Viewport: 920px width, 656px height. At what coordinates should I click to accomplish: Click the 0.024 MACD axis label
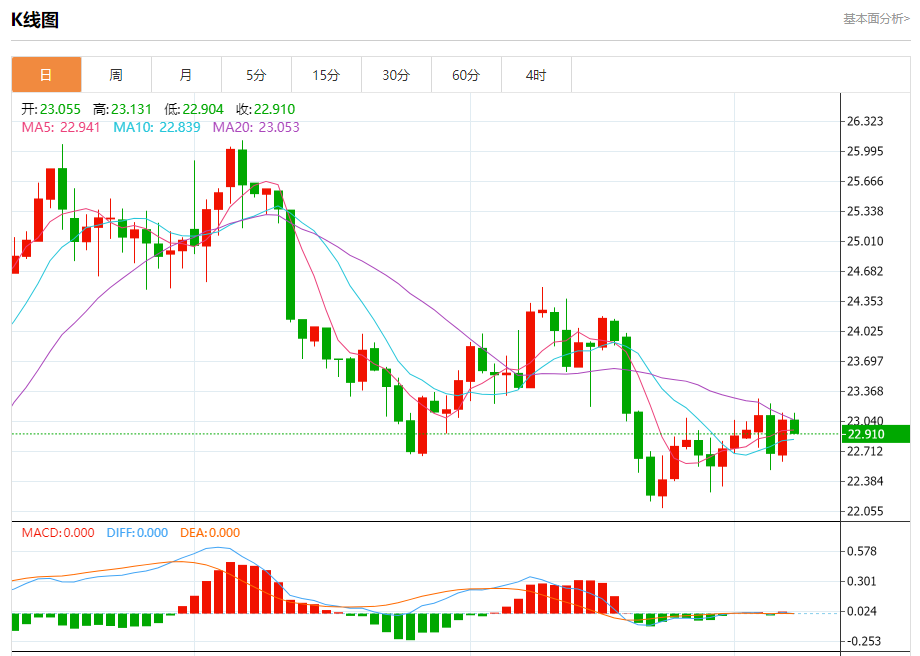[x=861, y=611]
